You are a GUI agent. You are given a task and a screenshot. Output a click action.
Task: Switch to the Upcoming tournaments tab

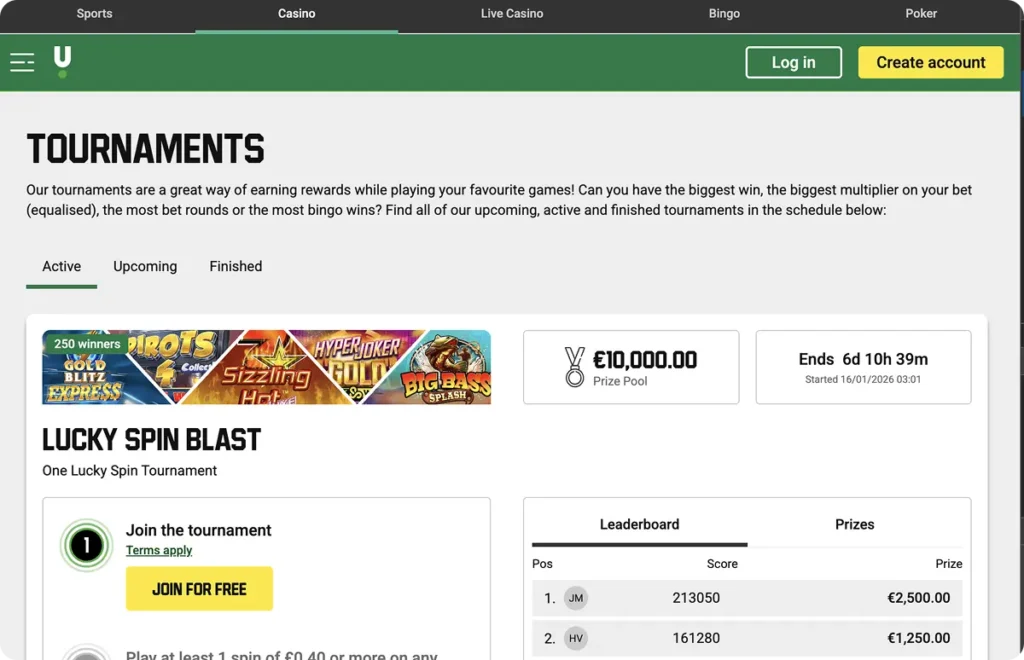pos(144,266)
